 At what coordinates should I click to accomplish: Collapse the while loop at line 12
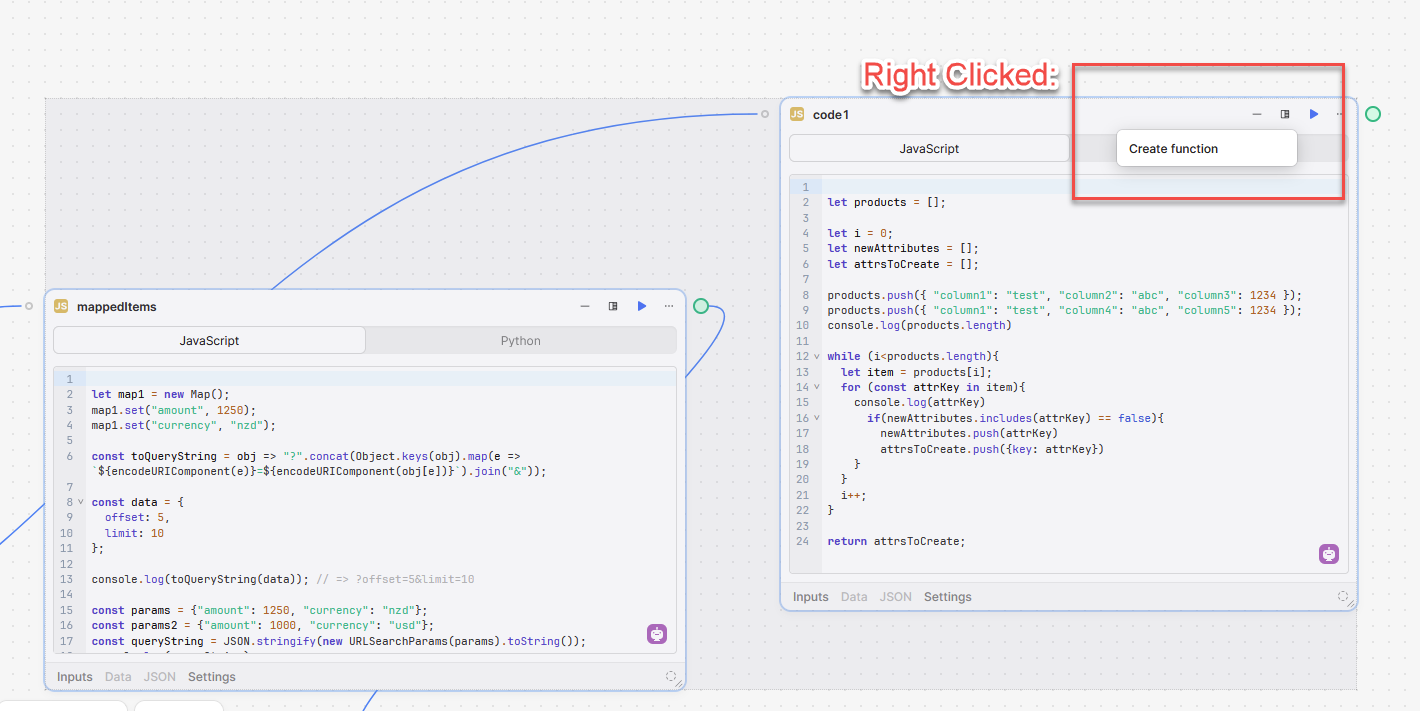[x=817, y=356]
